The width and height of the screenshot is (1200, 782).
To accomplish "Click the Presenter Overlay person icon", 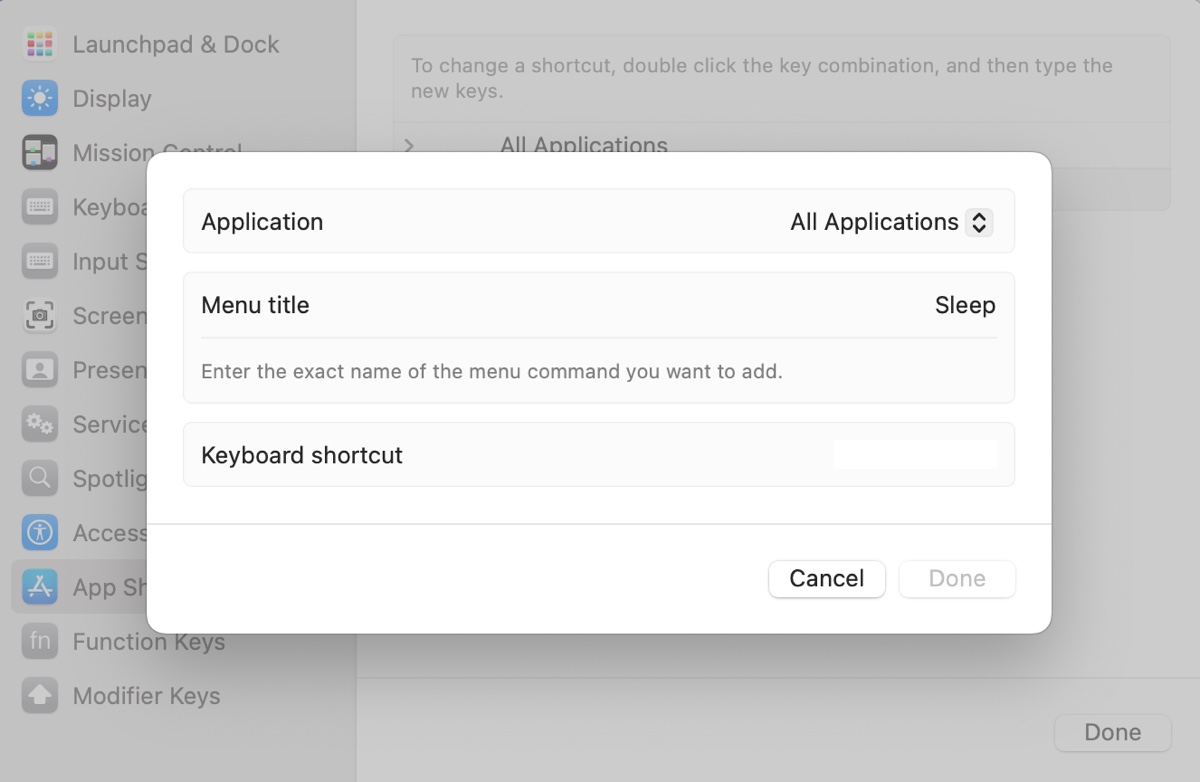I will (x=40, y=370).
